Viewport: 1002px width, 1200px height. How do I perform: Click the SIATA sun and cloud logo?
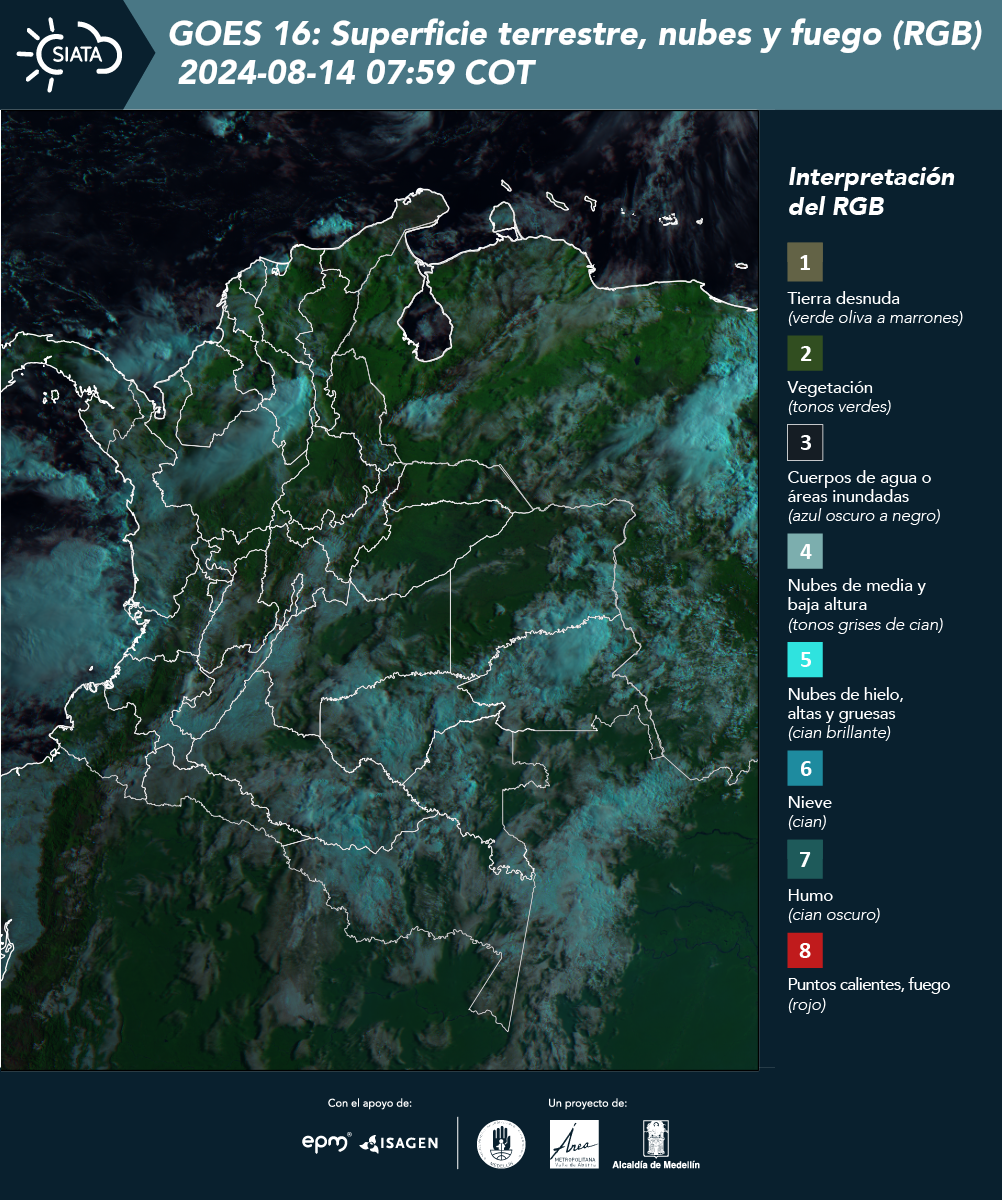70,53
